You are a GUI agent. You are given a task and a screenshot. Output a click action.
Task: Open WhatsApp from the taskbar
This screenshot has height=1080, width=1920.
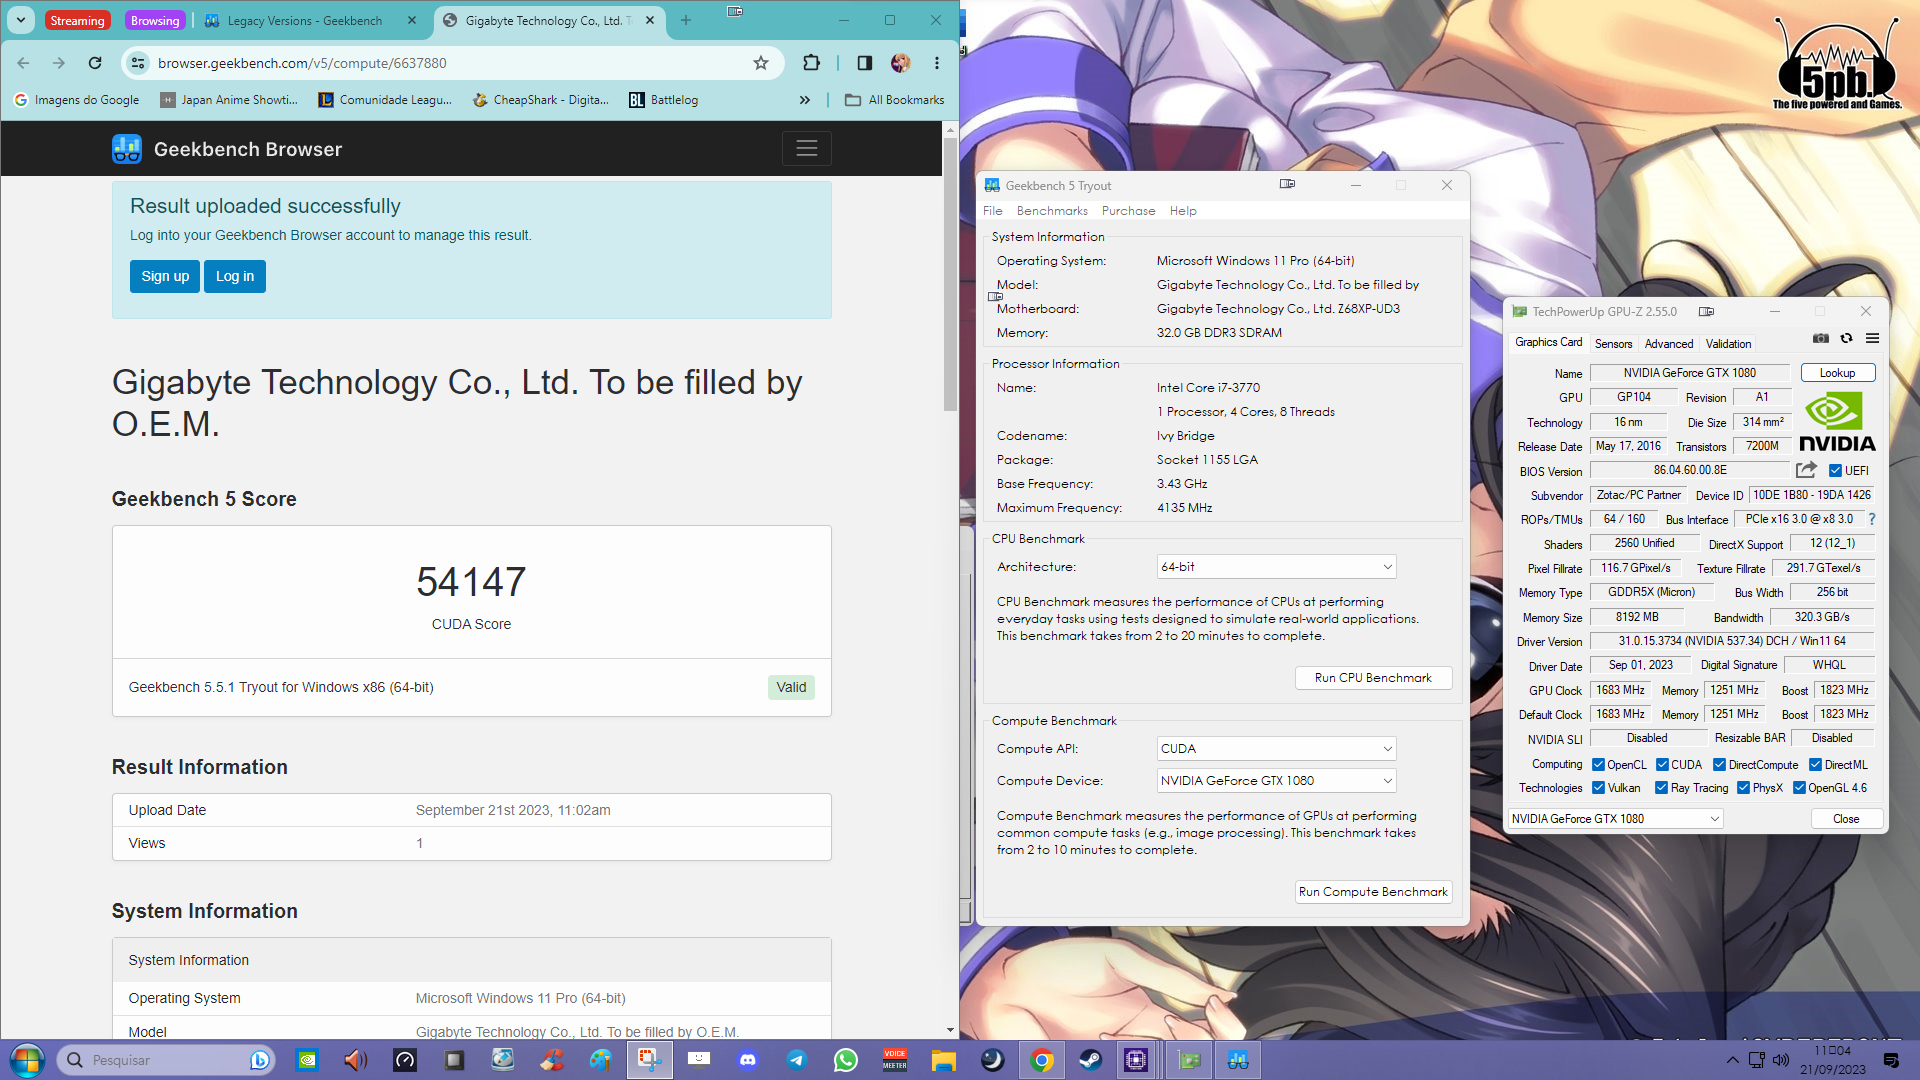[x=846, y=1060]
